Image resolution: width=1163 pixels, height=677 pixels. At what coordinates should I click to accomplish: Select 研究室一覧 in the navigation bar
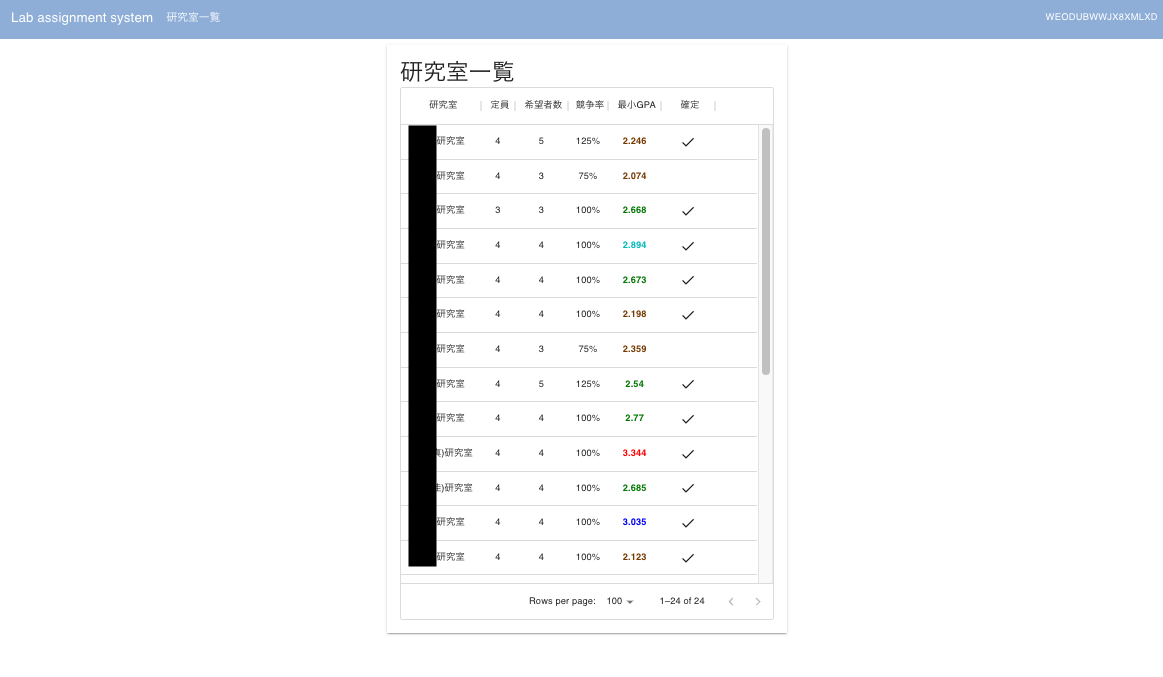coord(192,17)
